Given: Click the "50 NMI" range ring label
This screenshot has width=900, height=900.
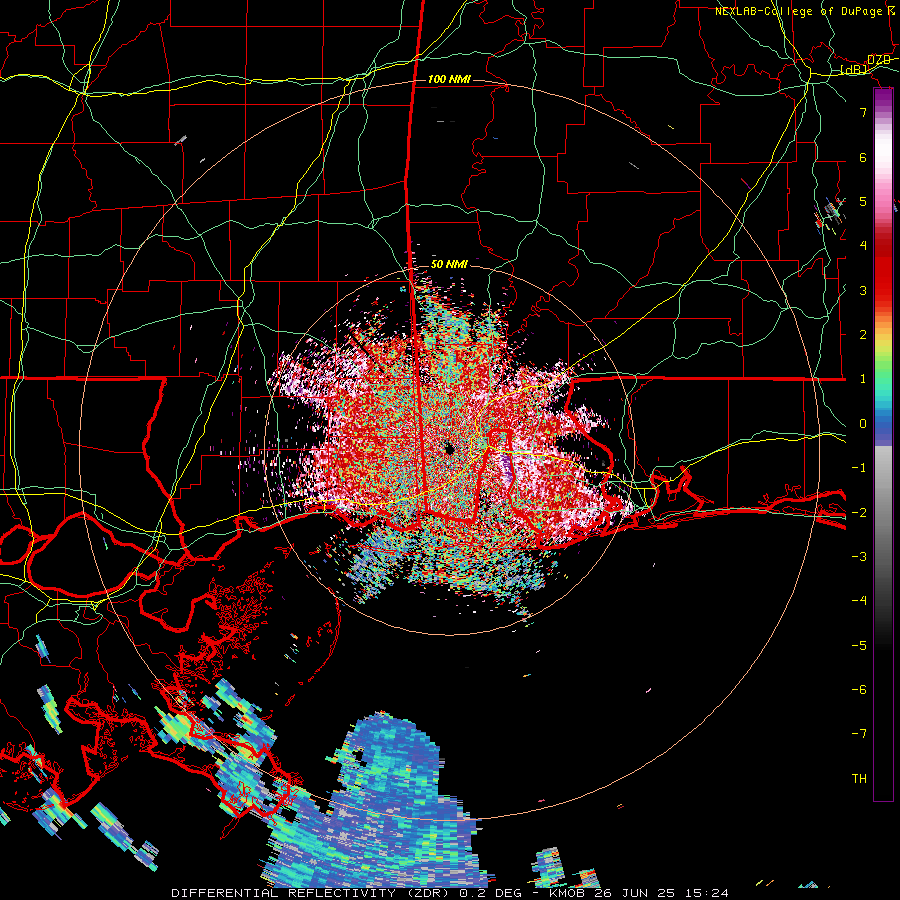Looking at the screenshot, I should click(449, 265).
